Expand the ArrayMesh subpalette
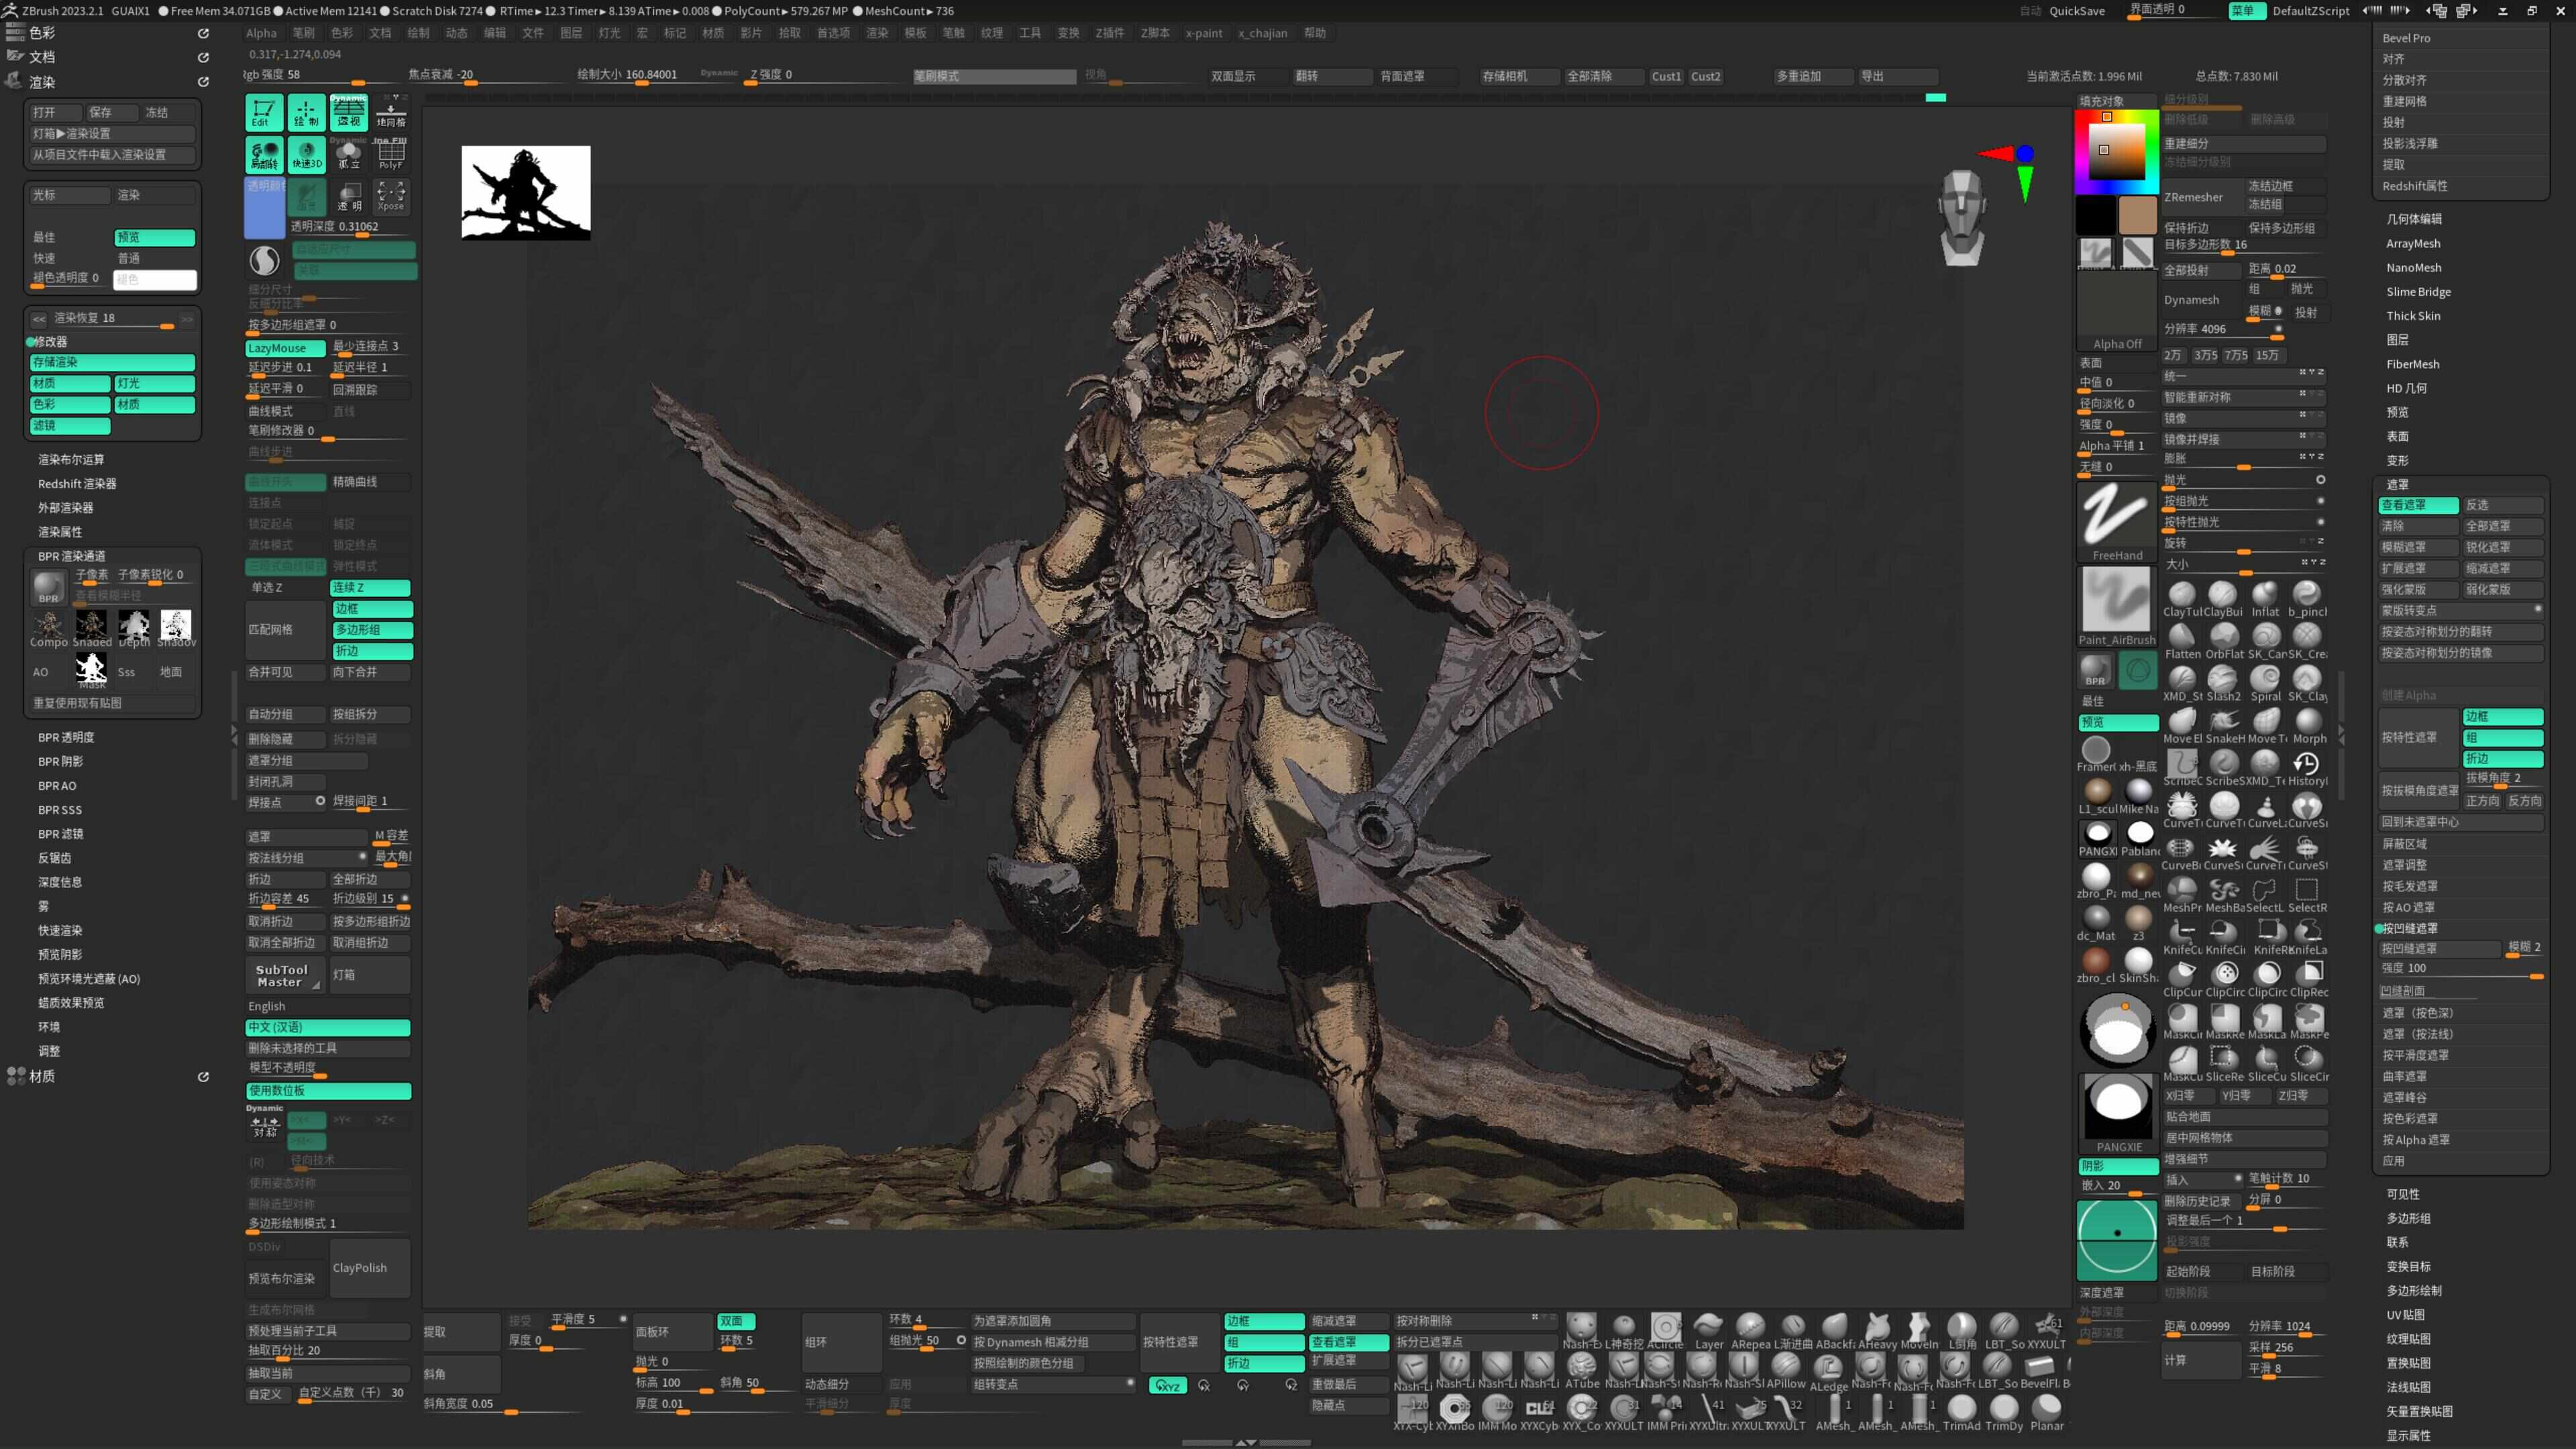 2413,243
